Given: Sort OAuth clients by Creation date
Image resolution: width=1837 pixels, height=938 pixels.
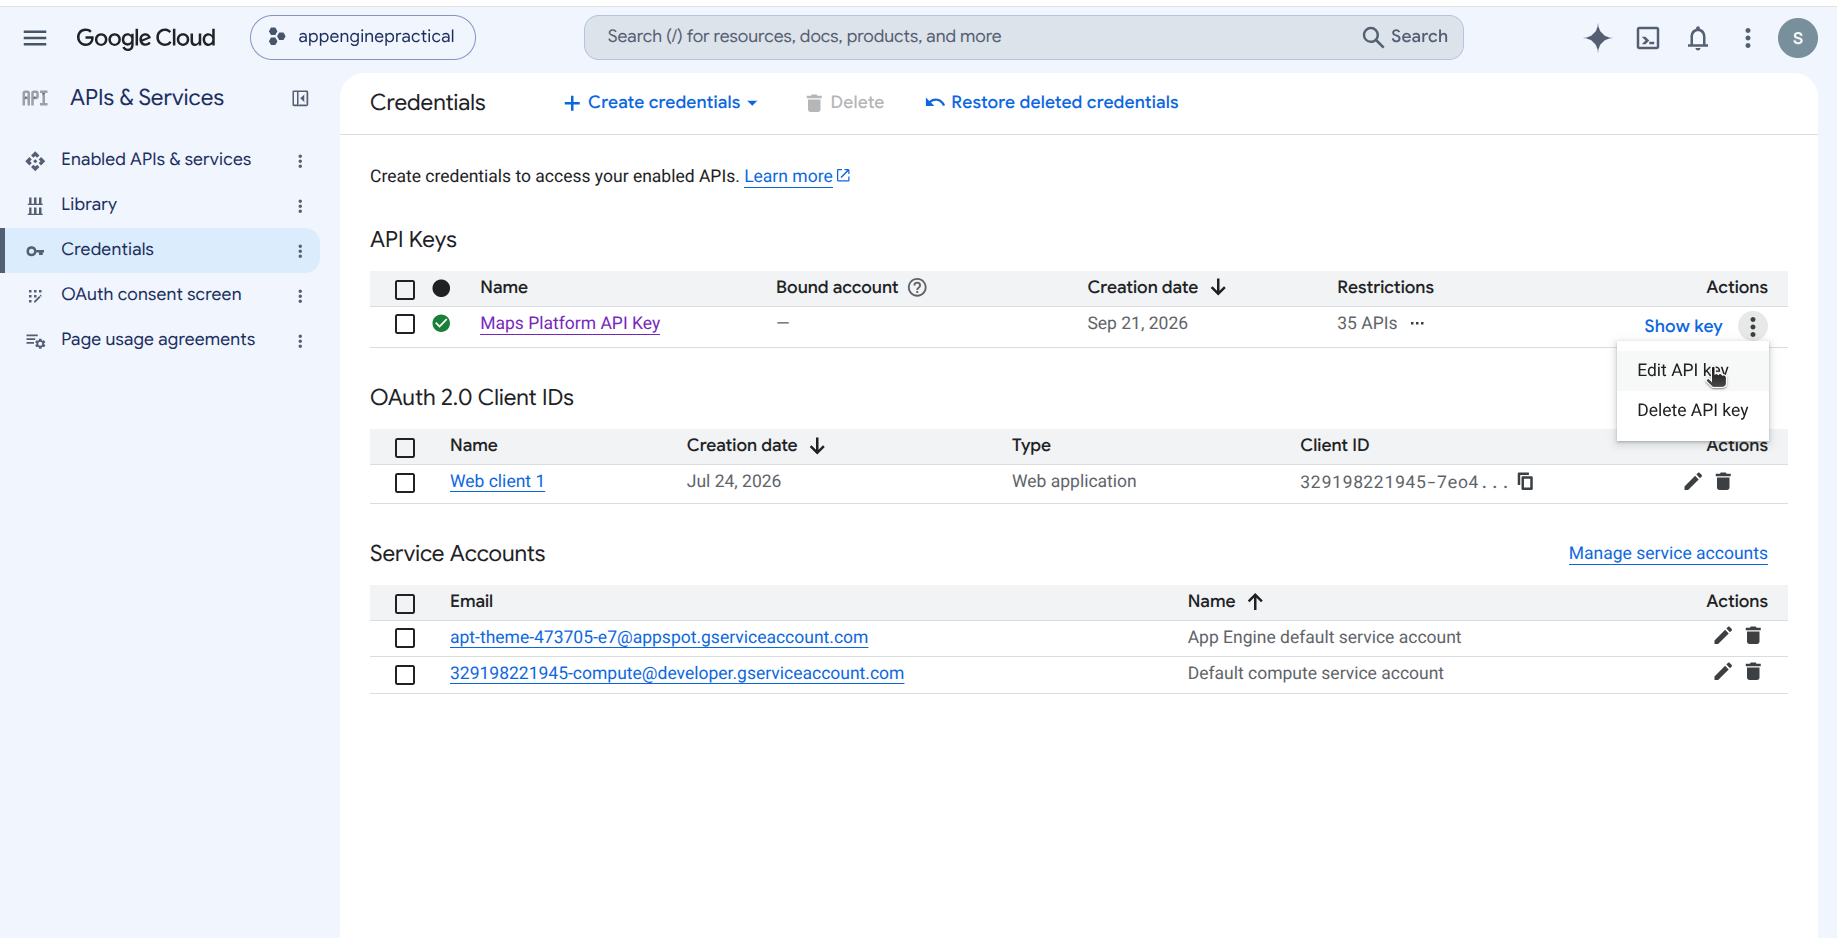Looking at the screenshot, I should pyautogui.click(x=756, y=446).
